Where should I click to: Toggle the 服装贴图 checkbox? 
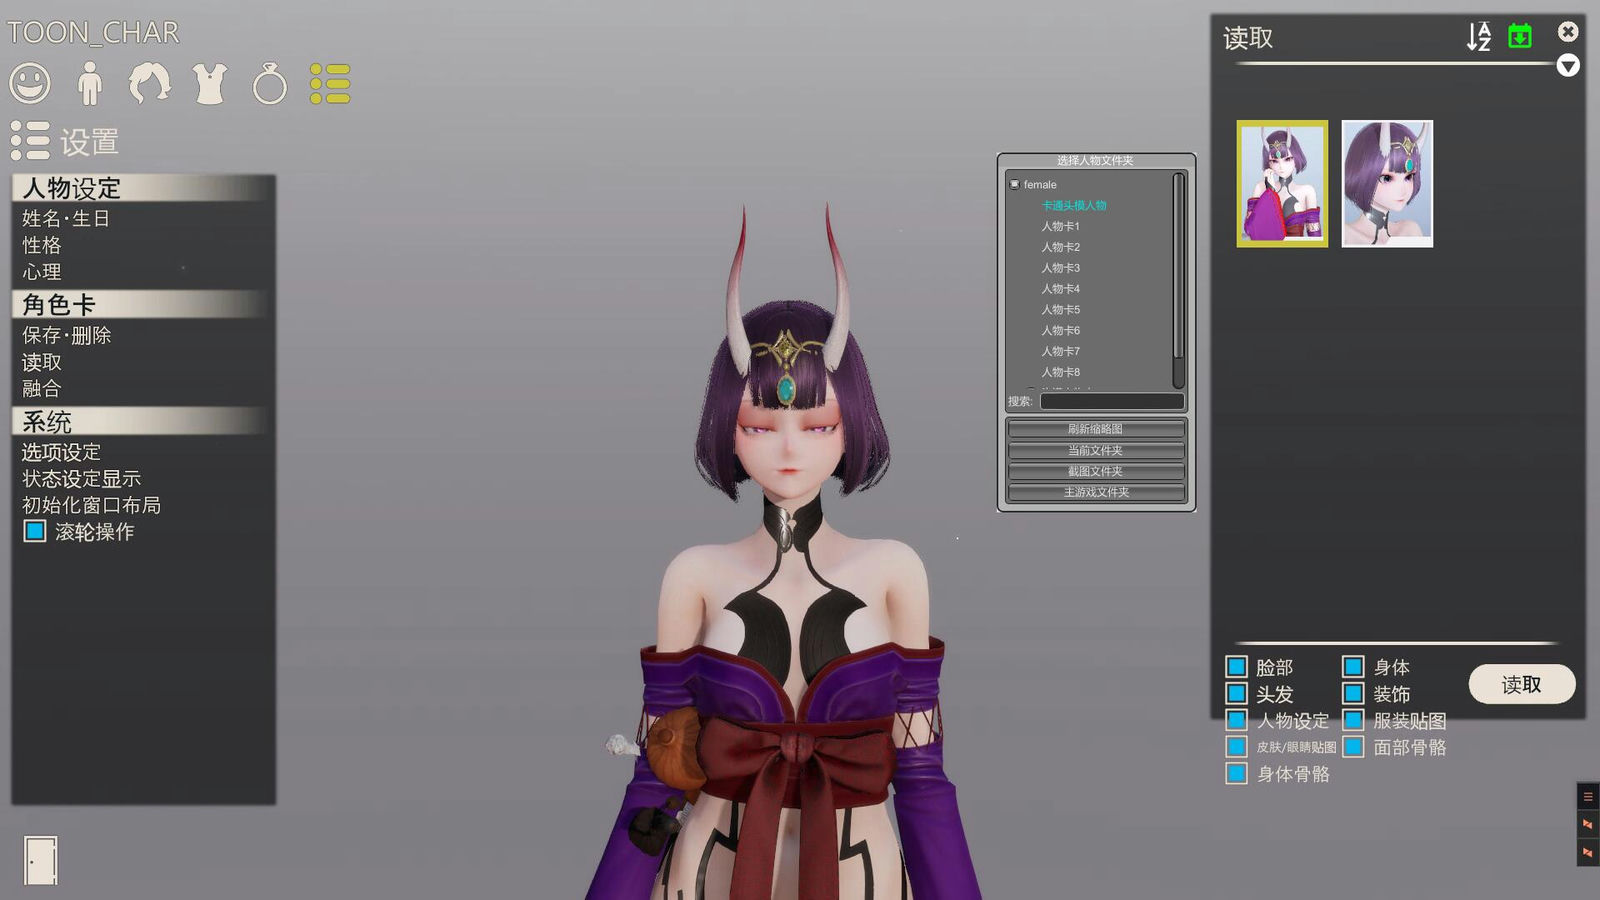point(1353,720)
